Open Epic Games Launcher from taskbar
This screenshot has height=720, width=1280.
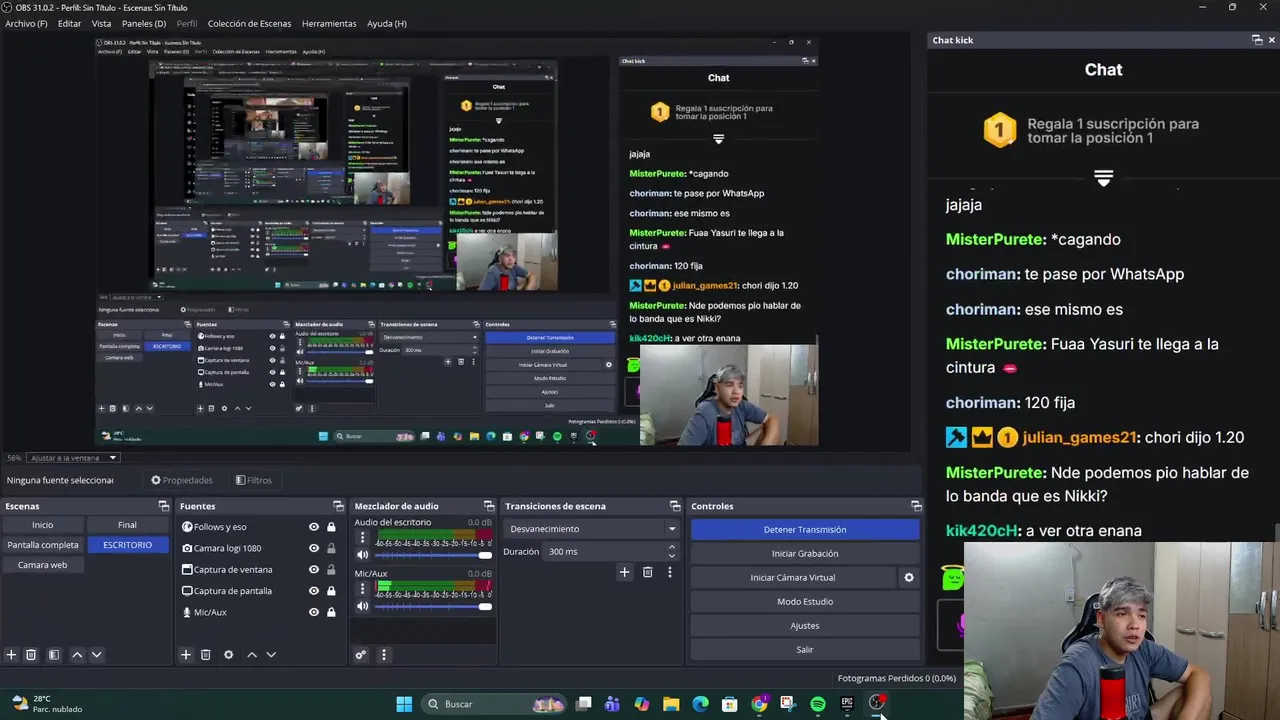[x=847, y=704]
